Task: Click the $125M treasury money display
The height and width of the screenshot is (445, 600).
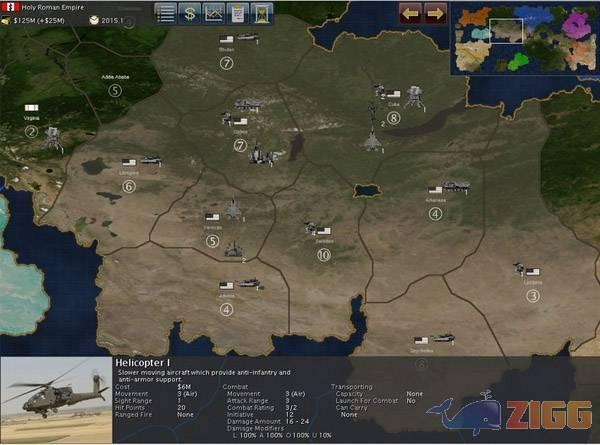Action: 40,20
